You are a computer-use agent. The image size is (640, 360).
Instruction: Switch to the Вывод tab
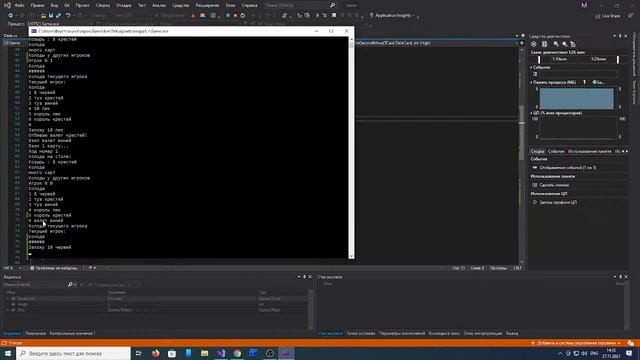512,333
